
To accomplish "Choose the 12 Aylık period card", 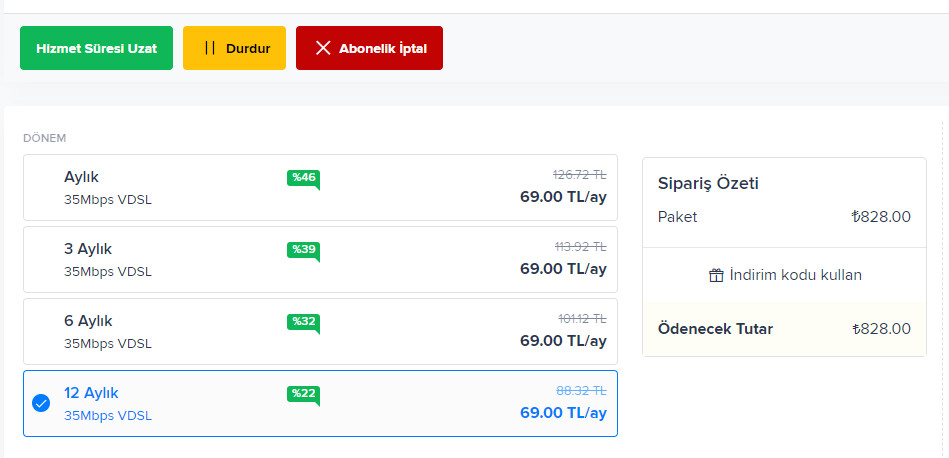I will [x=320, y=404].
